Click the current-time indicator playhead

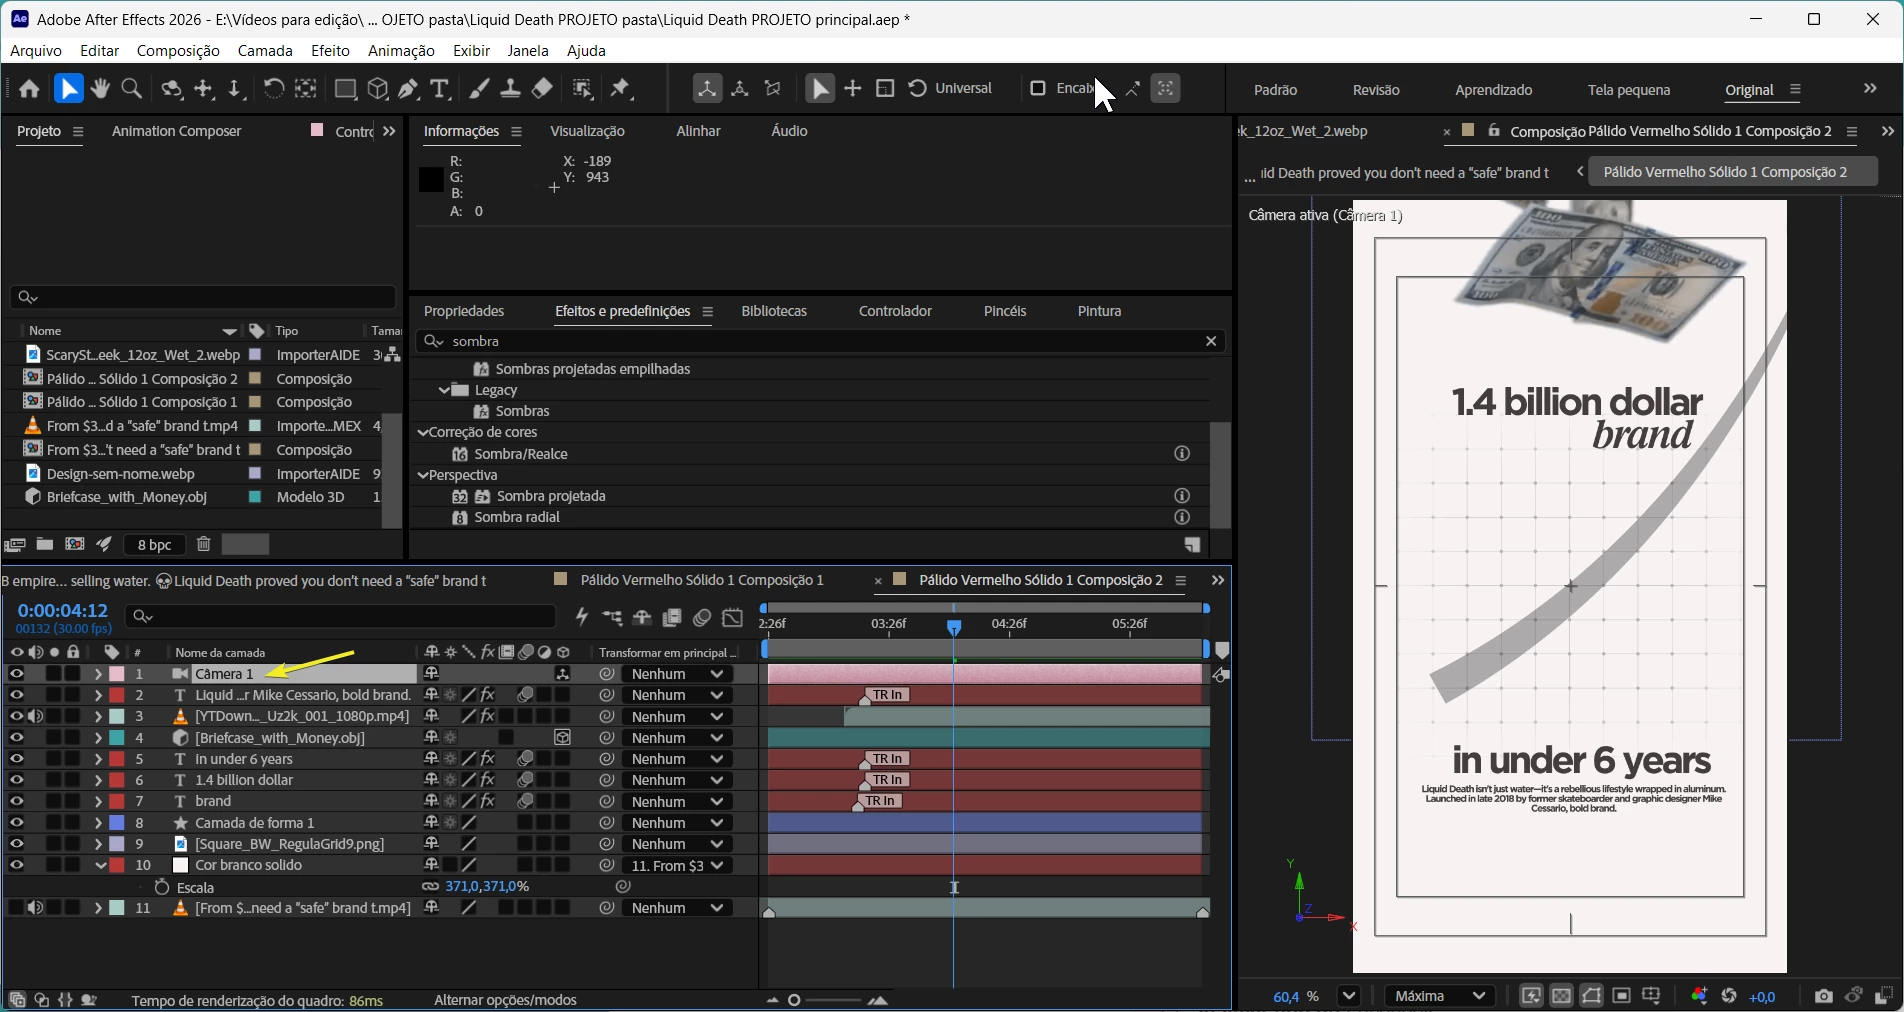pos(954,627)
